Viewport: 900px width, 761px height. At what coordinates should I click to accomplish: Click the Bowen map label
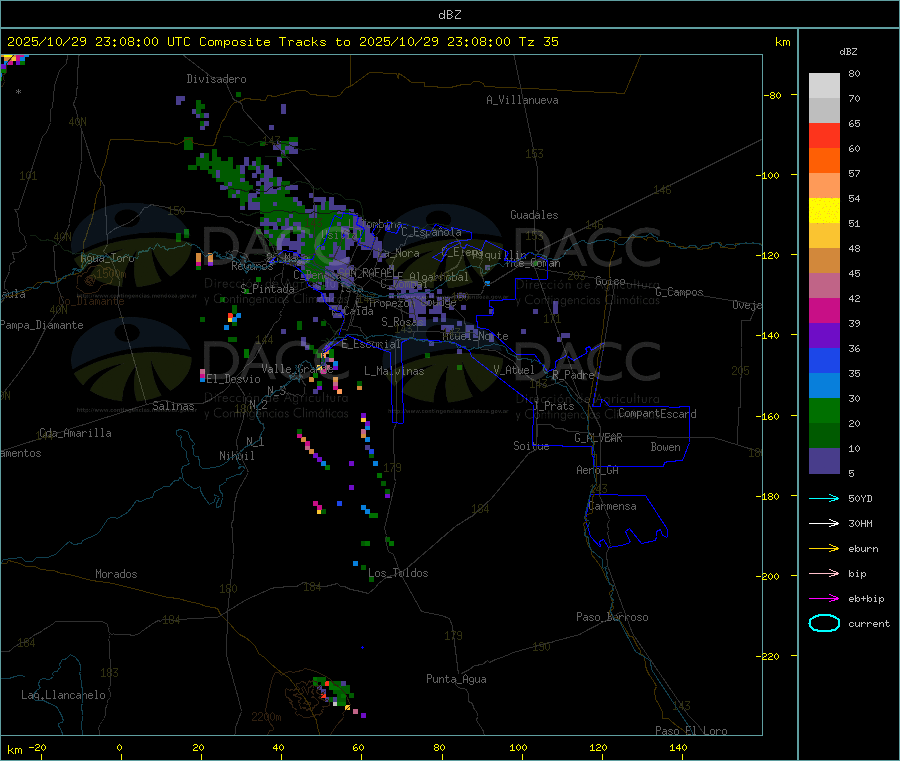(x=665, y=447)
